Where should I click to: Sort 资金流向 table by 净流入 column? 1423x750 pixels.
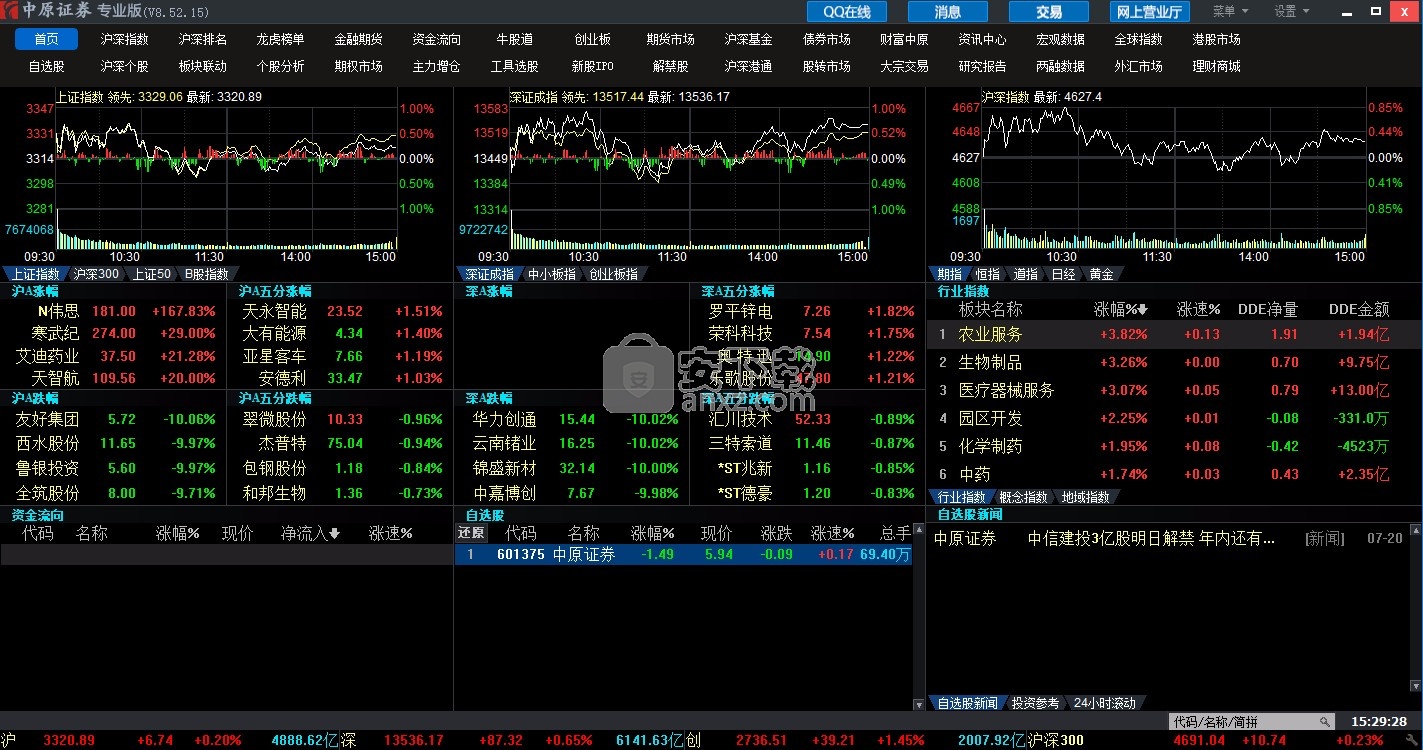[311, 533]
